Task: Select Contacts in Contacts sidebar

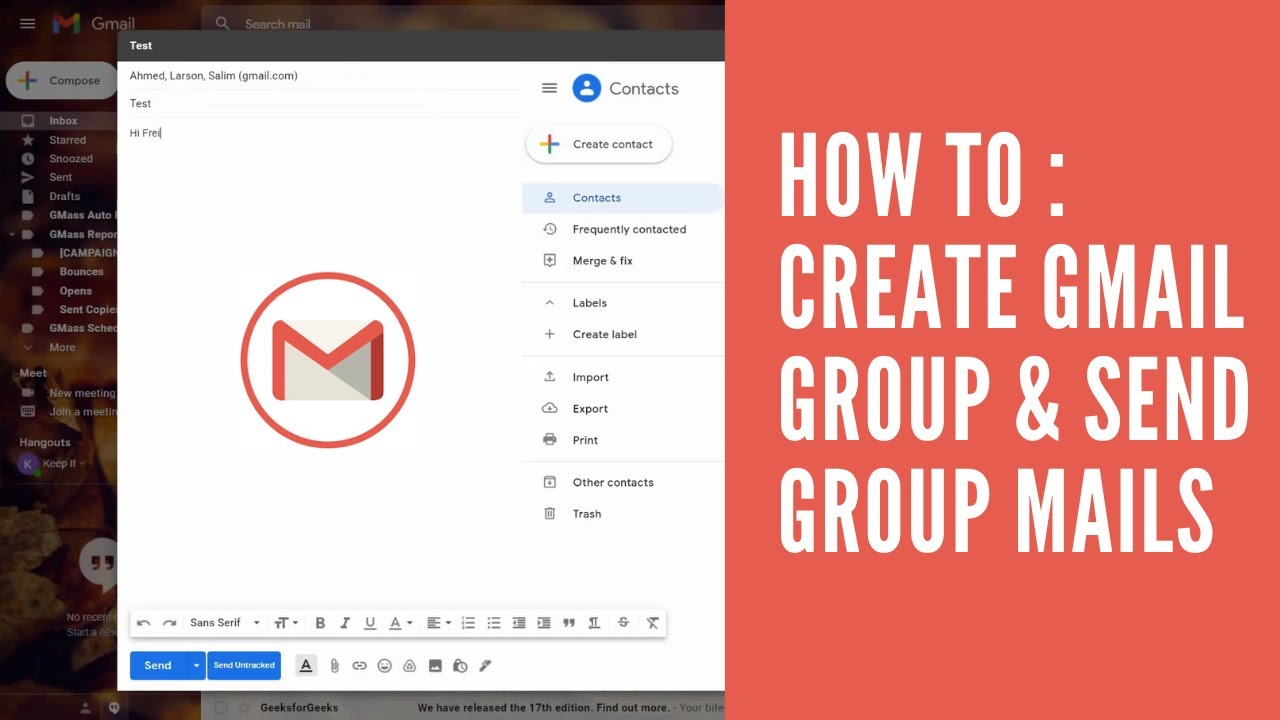Action: pyautogui.click(x=622, y=198)
